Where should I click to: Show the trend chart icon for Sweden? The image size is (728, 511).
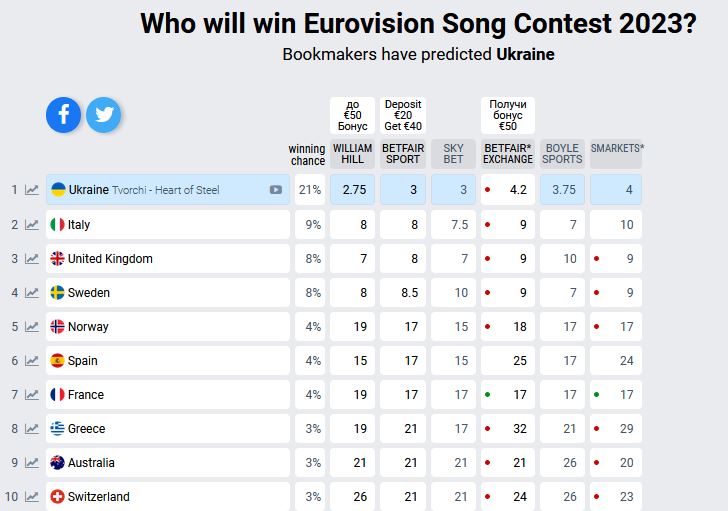32,293
